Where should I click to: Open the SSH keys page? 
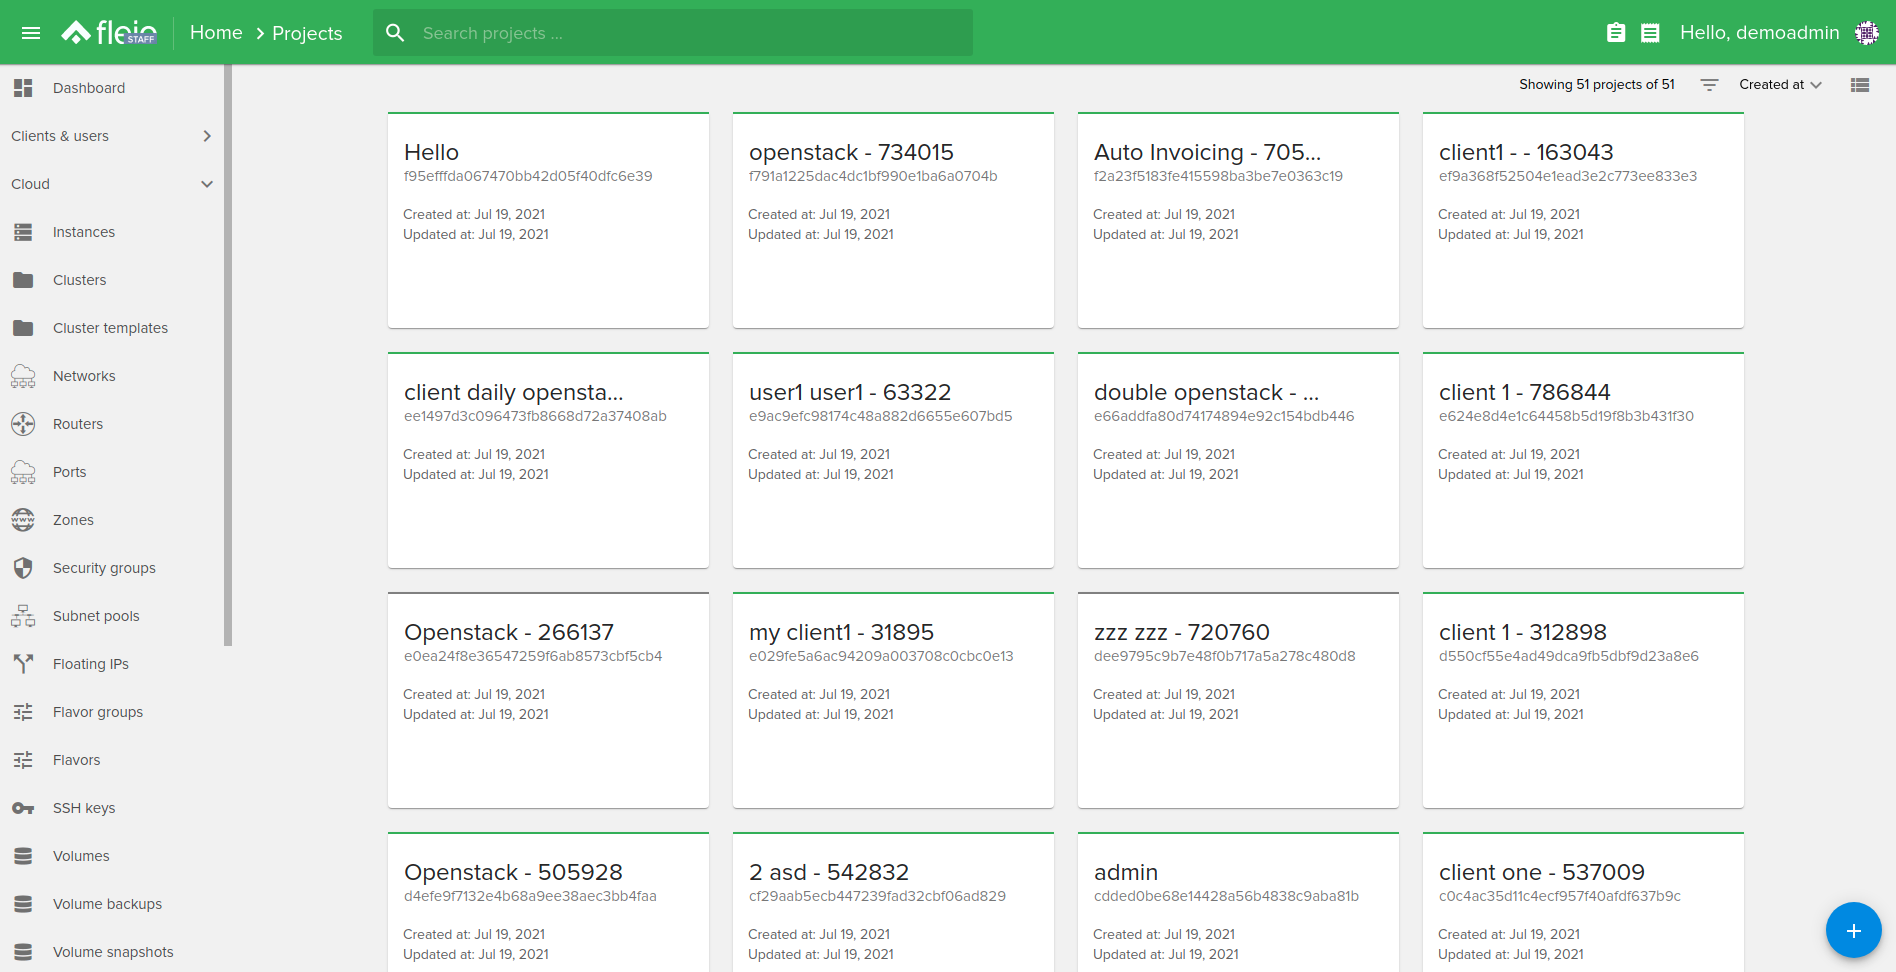click(x=84, y=807)
